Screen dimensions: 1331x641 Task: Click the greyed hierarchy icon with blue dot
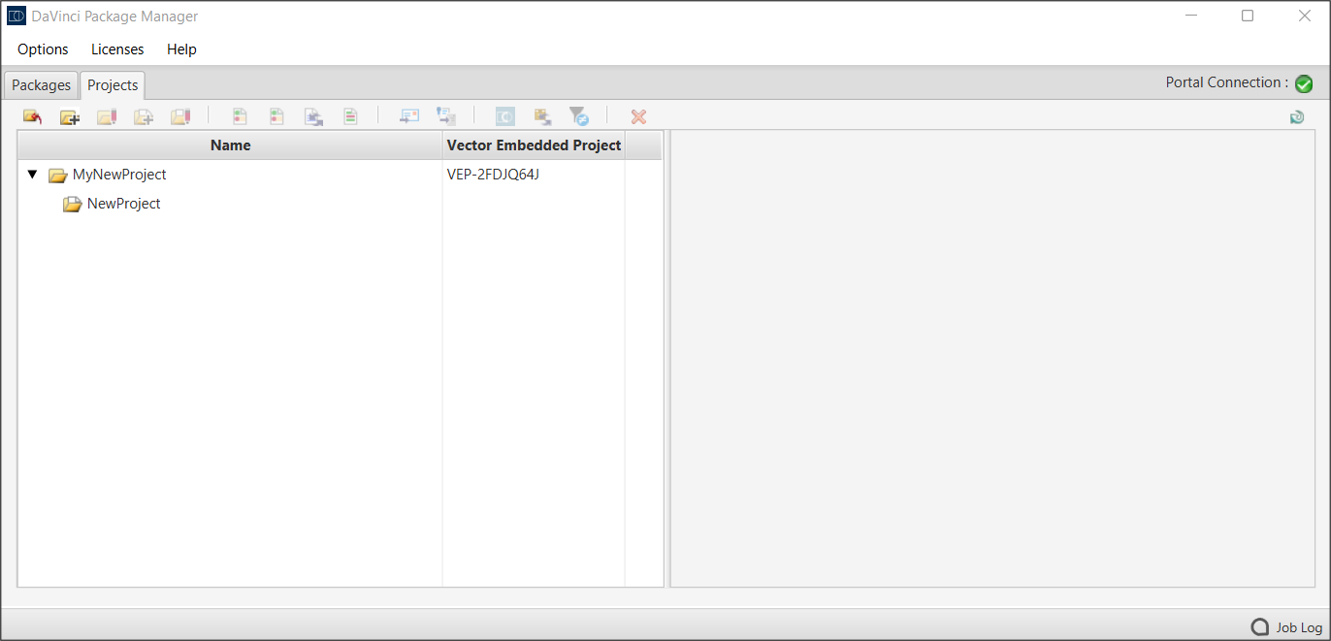coord(446,117)
